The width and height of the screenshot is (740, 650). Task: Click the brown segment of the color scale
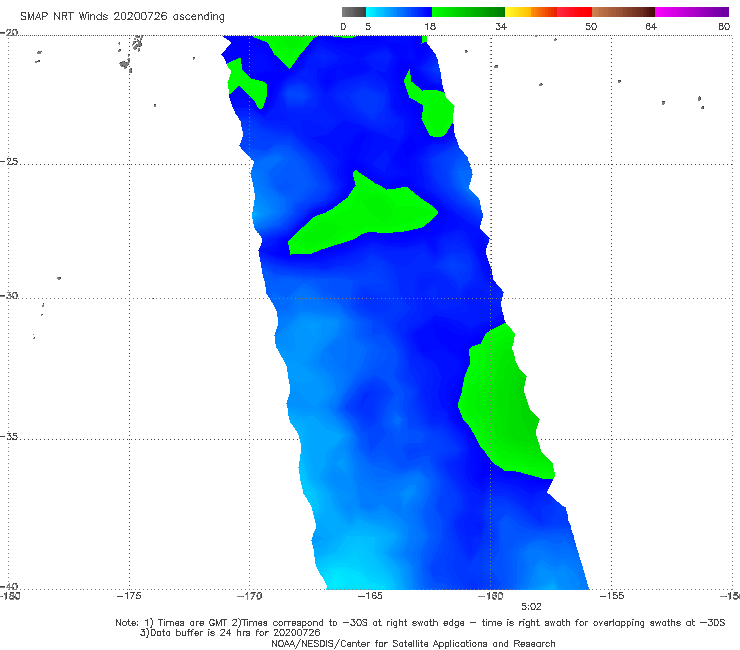coord(623,12)
